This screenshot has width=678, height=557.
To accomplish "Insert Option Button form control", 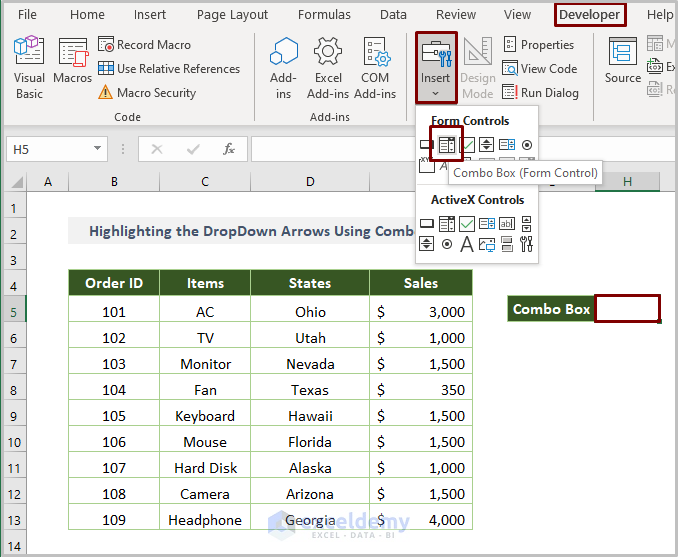I will click(x=527, y=145).
